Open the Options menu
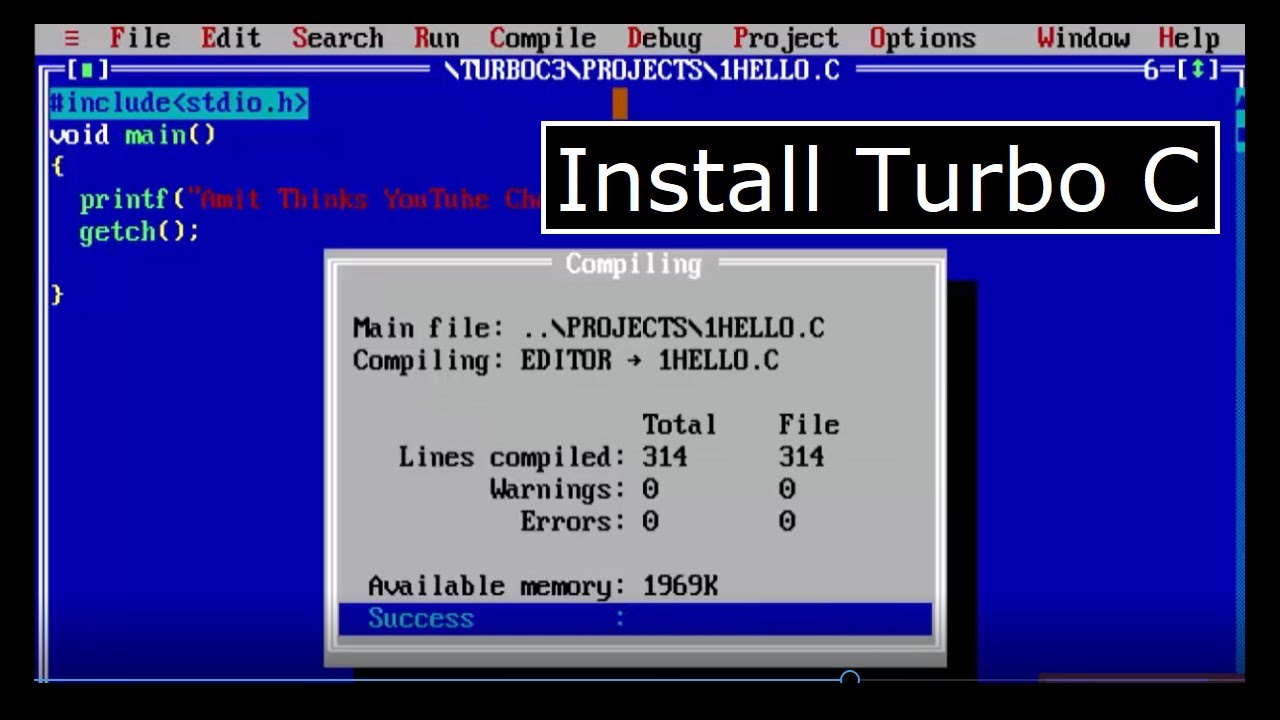This screenshot has width=1280, height=720. pos(922,39)
